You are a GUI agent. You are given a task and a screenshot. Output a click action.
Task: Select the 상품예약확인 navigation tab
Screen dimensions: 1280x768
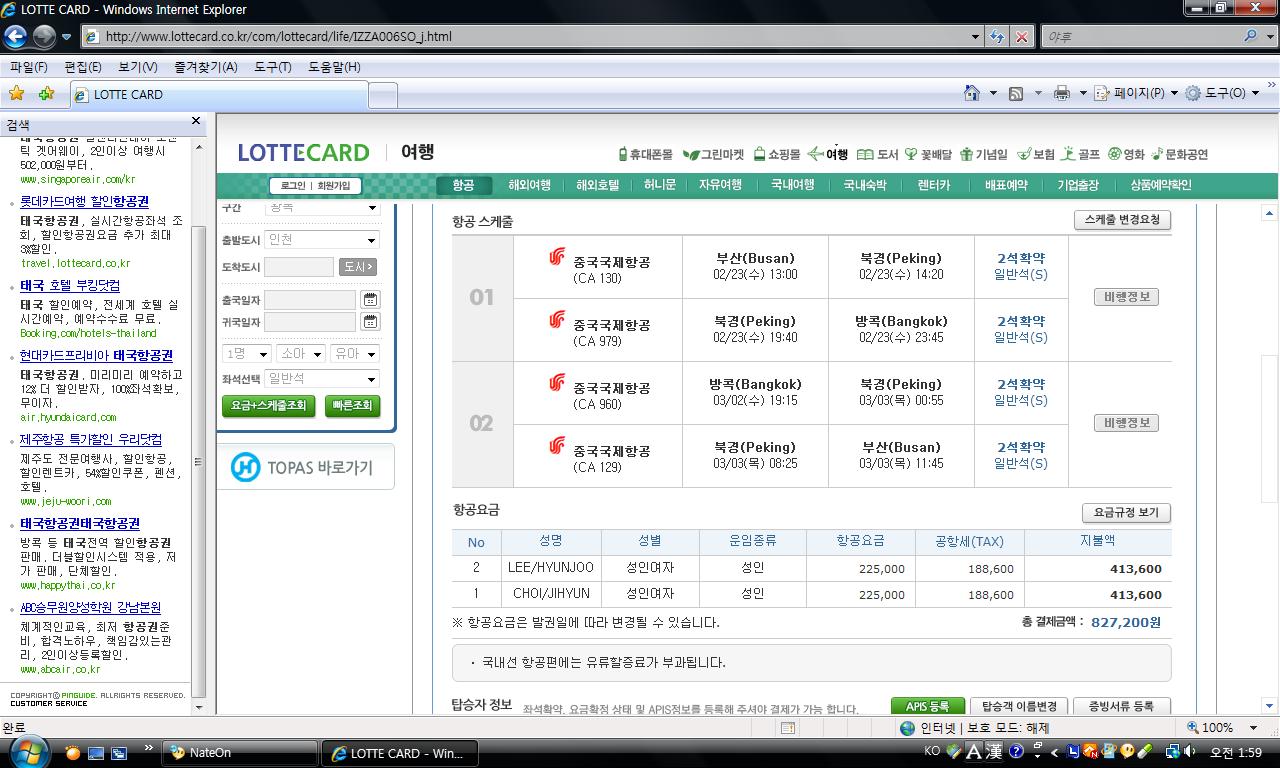click(1161, 185)
